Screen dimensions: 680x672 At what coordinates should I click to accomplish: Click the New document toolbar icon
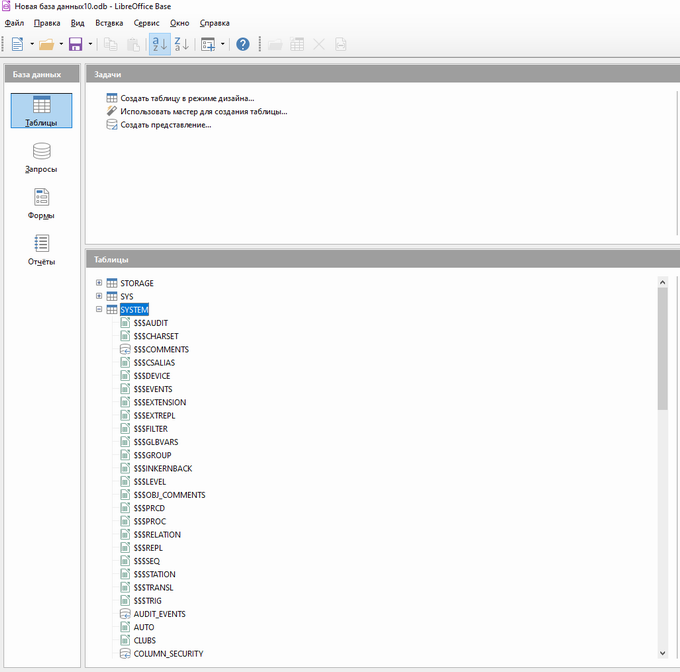coord(17,44)
